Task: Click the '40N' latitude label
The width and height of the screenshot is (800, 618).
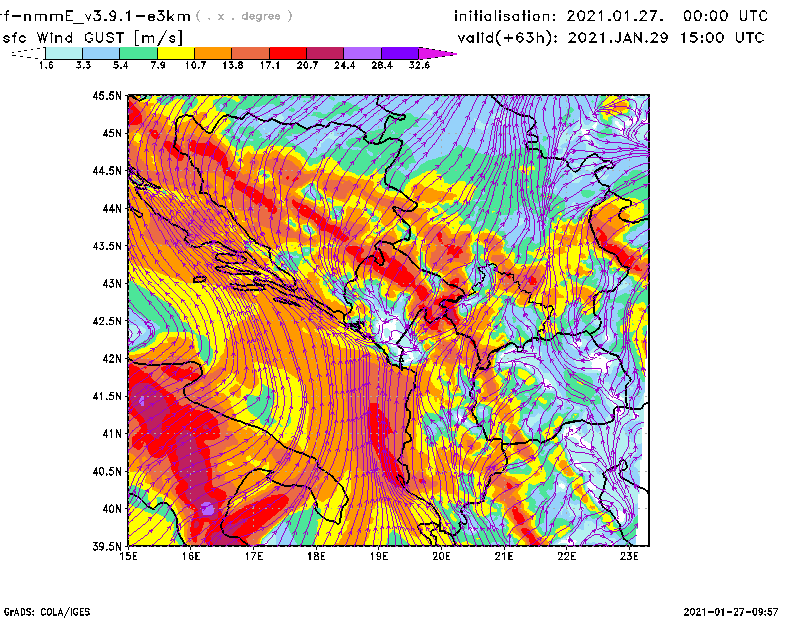Action: tap(112, 509)
